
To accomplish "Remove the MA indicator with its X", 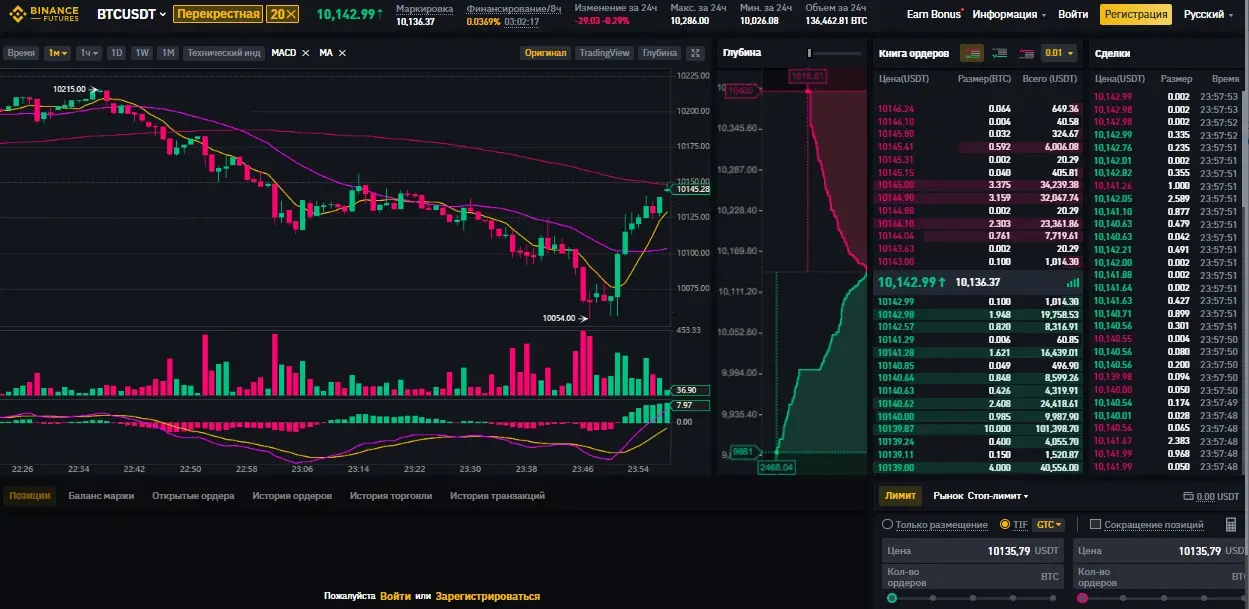I will point(342,53).
